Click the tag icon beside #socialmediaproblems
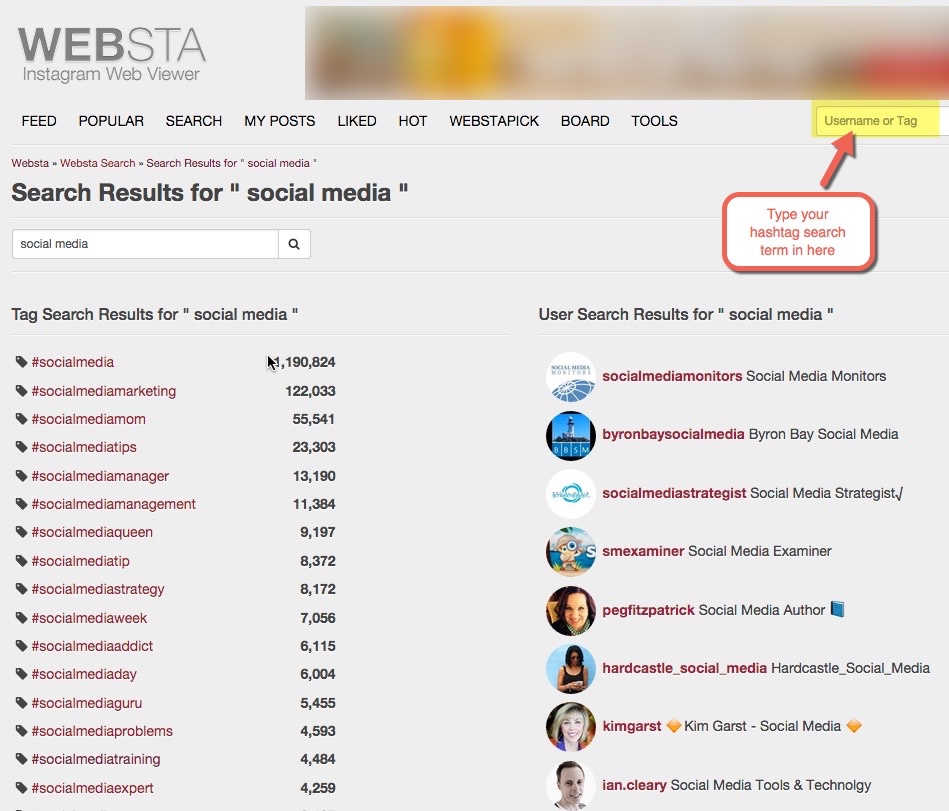949x811 pixels. point(21,731)
